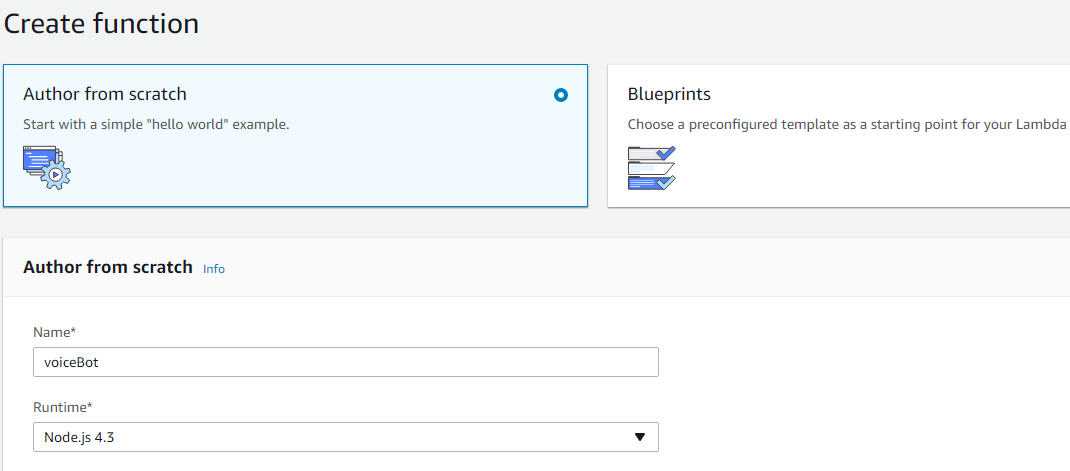Click the Runtime* field label

coord(63,408)
